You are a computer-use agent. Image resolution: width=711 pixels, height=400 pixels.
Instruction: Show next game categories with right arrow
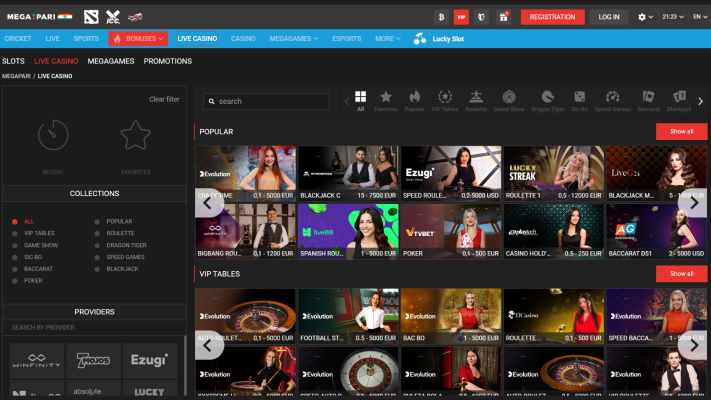701,102
